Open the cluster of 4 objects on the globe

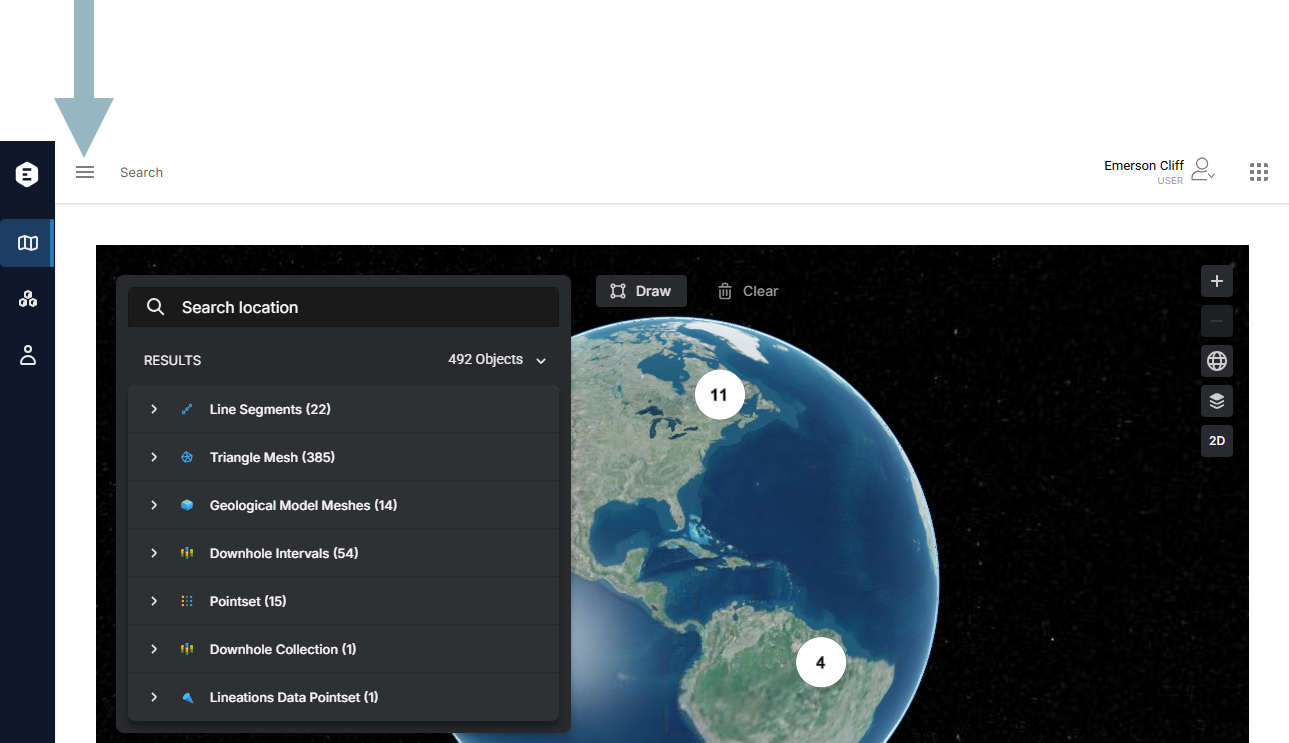[x=821, y=662]
